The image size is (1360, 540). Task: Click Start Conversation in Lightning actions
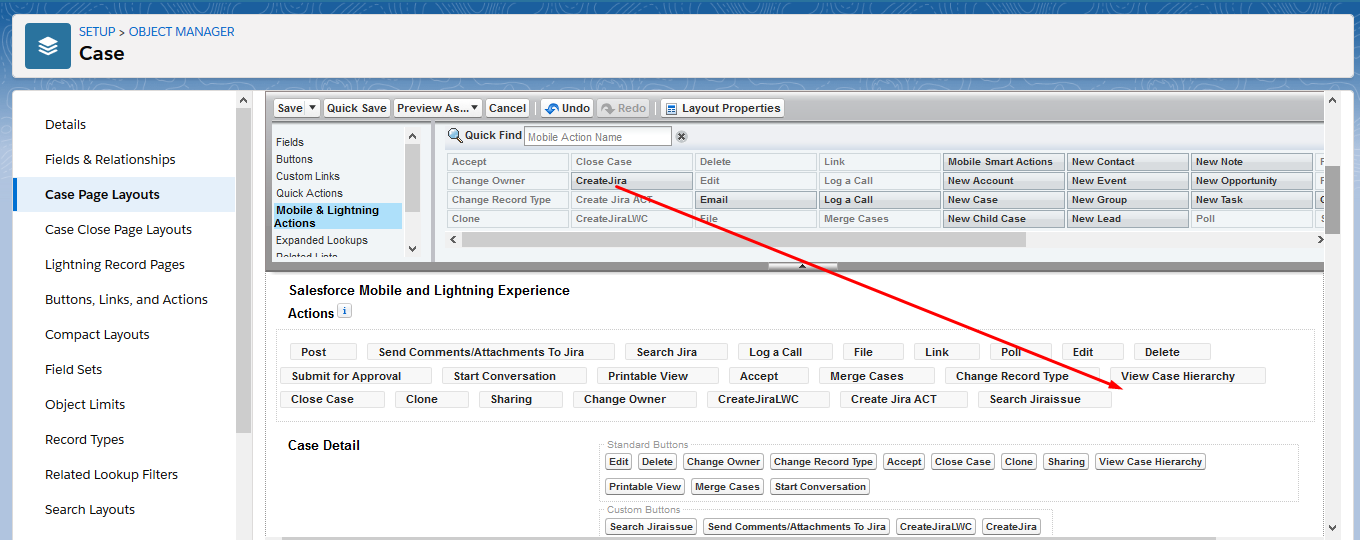click(x=514, y=376)
